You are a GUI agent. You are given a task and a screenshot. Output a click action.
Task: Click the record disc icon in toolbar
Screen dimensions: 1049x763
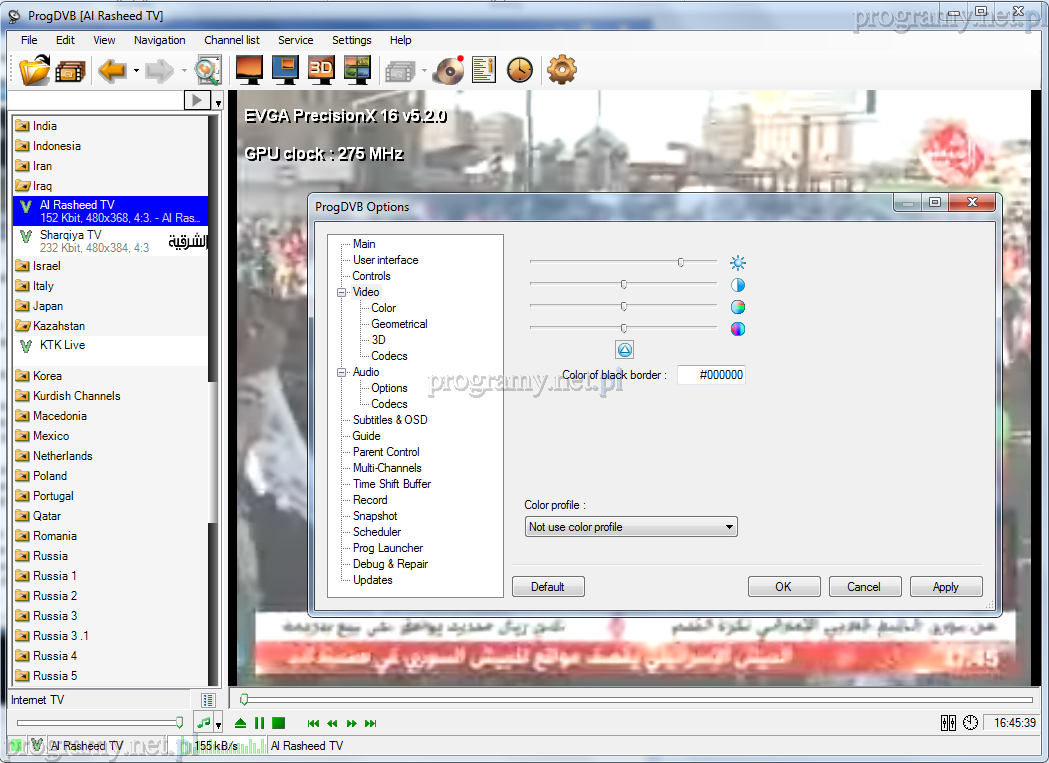(x=450, y=70)
